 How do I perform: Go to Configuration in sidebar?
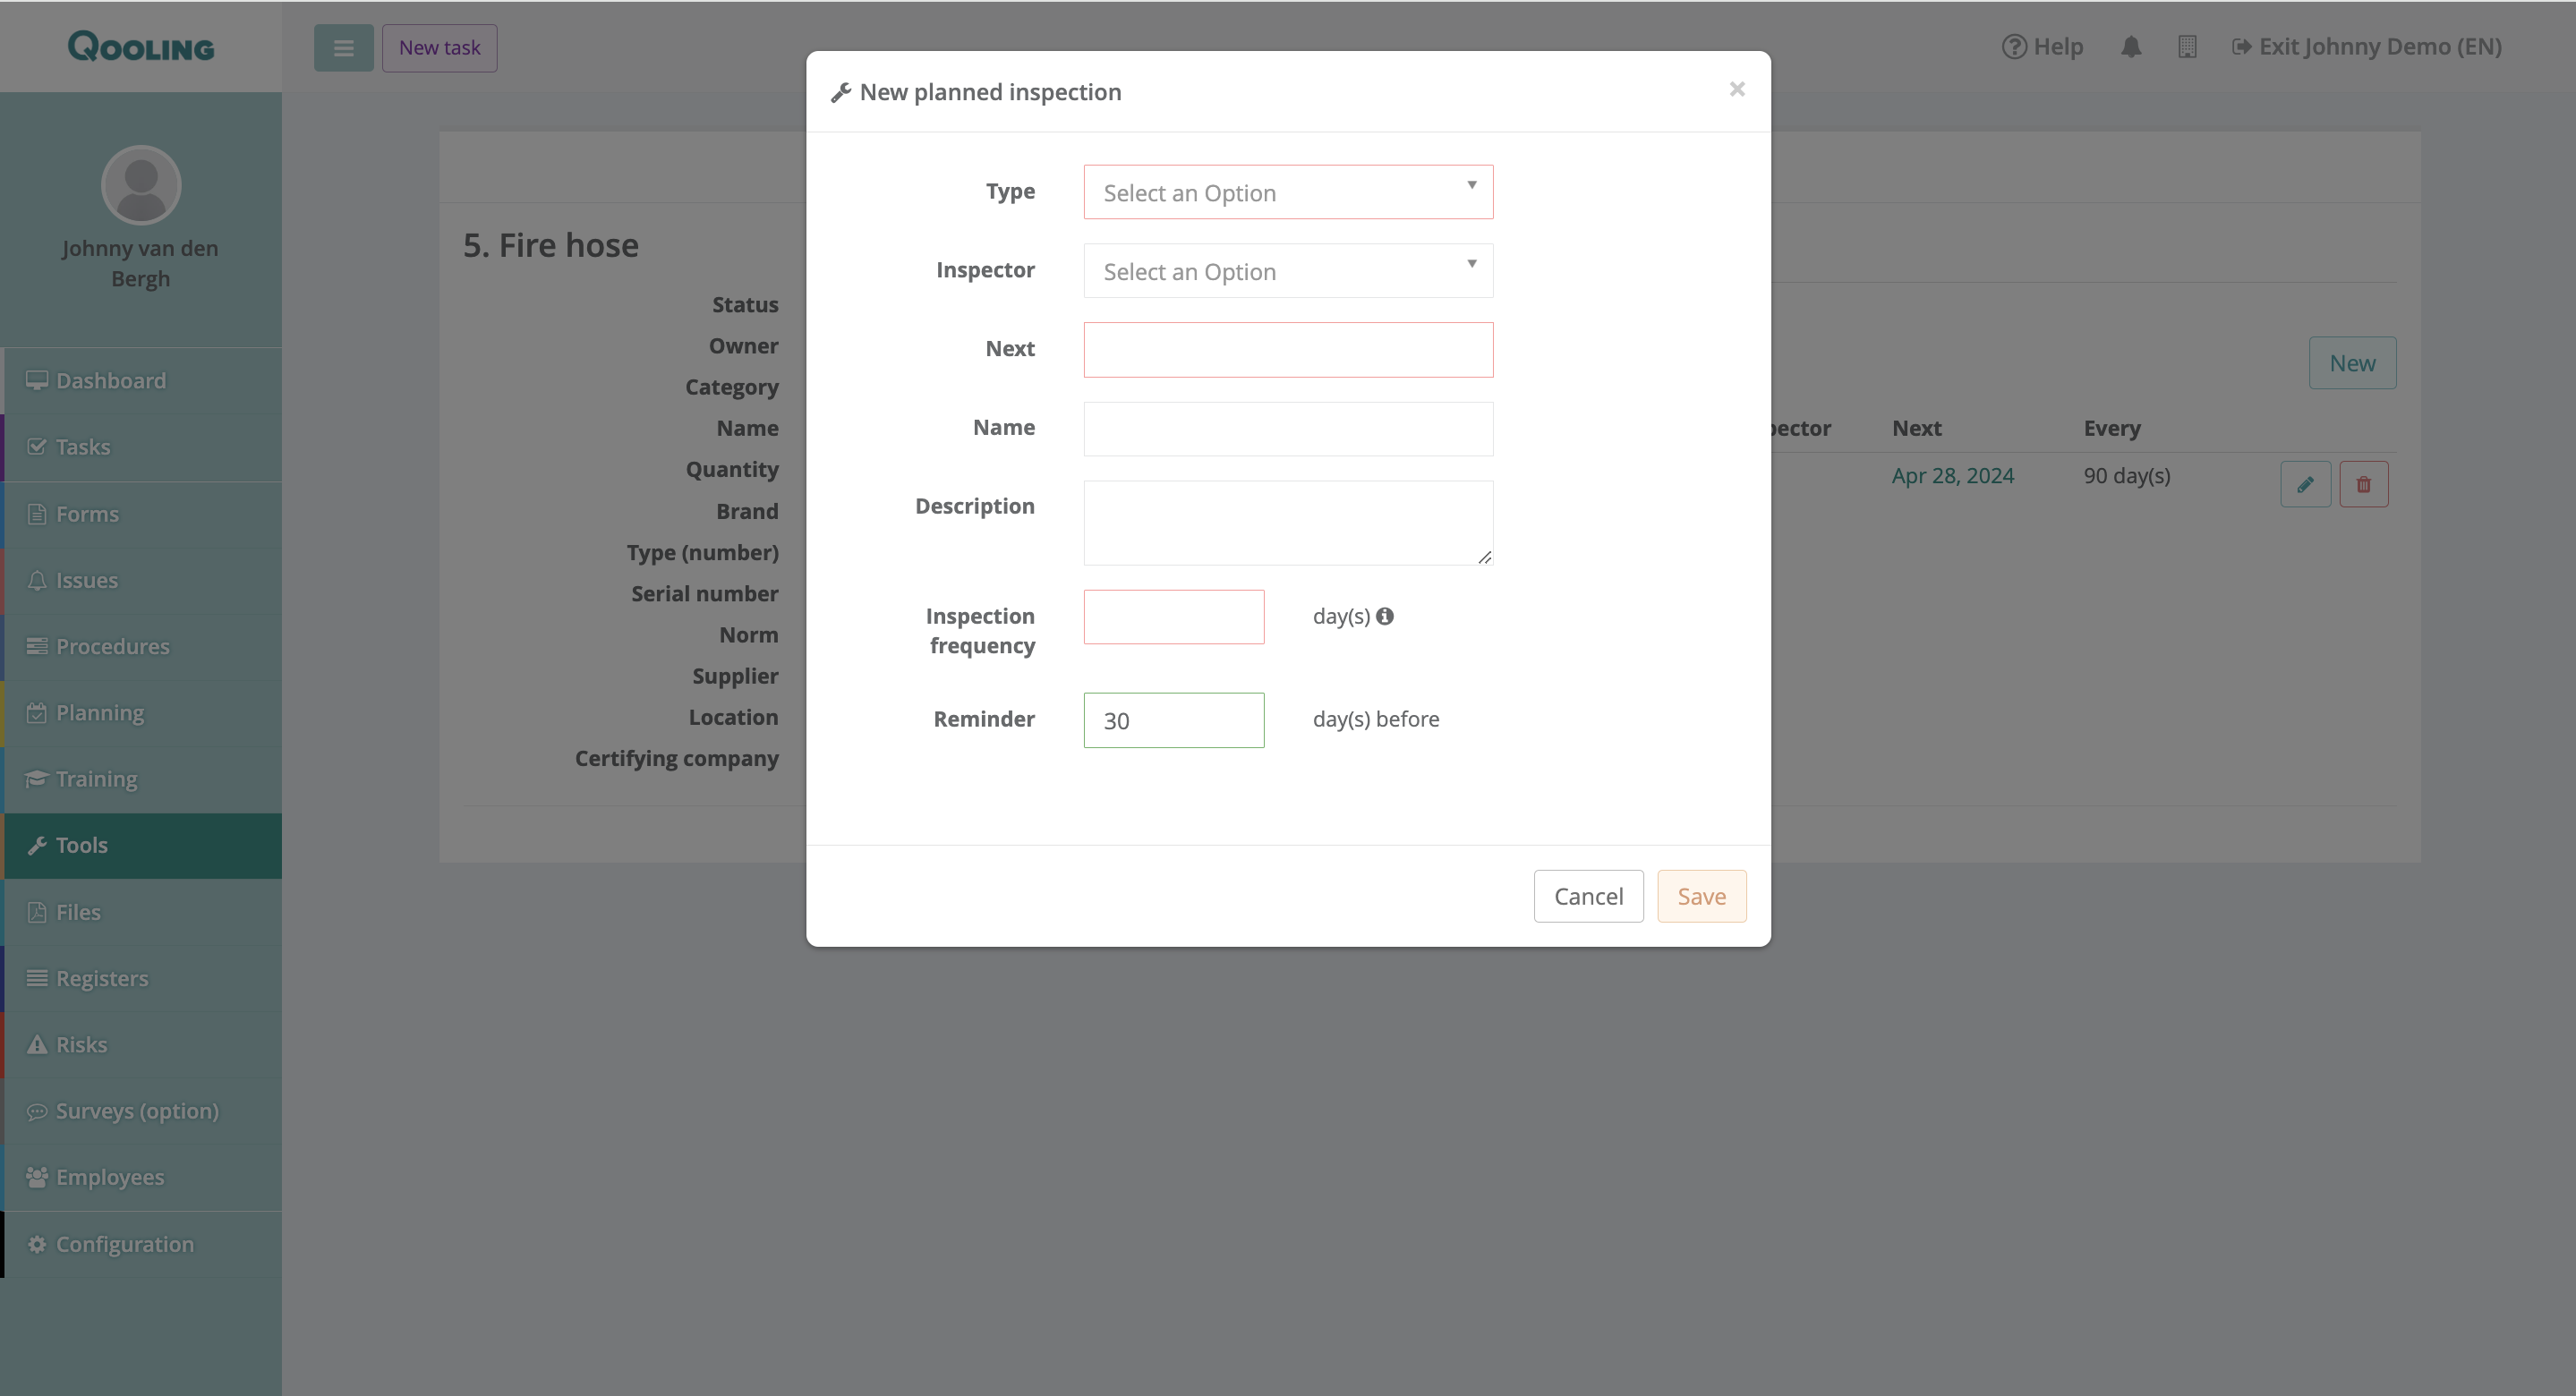(124, 1244)
